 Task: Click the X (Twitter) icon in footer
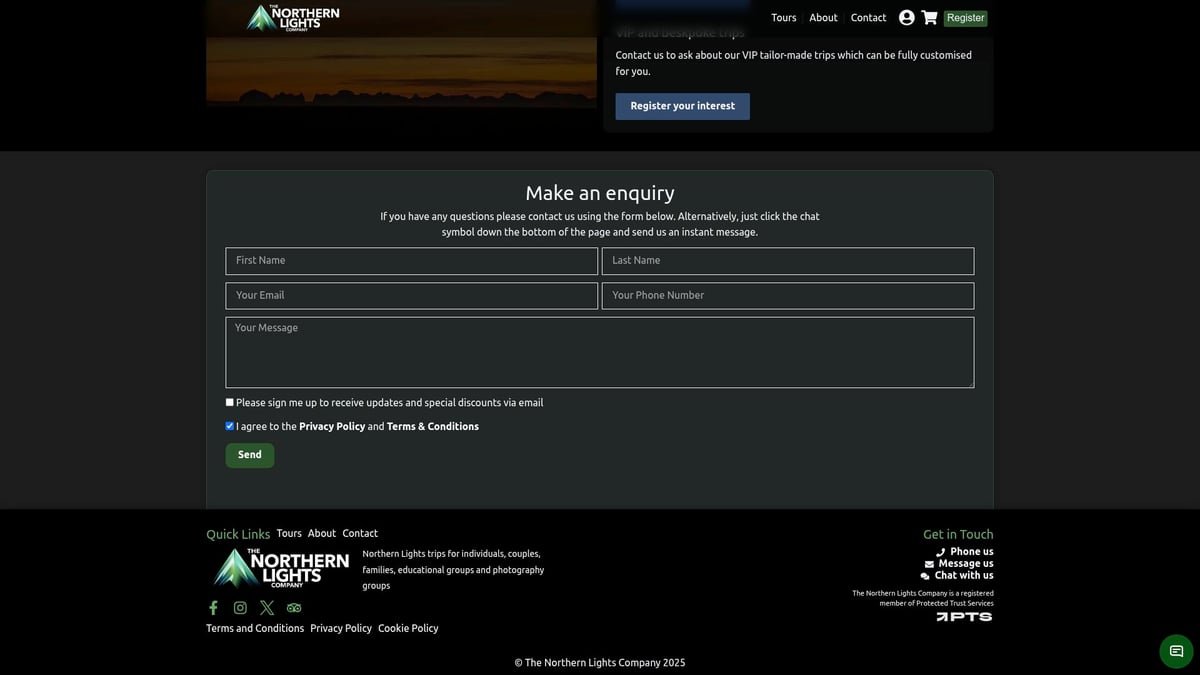(267, 608)
